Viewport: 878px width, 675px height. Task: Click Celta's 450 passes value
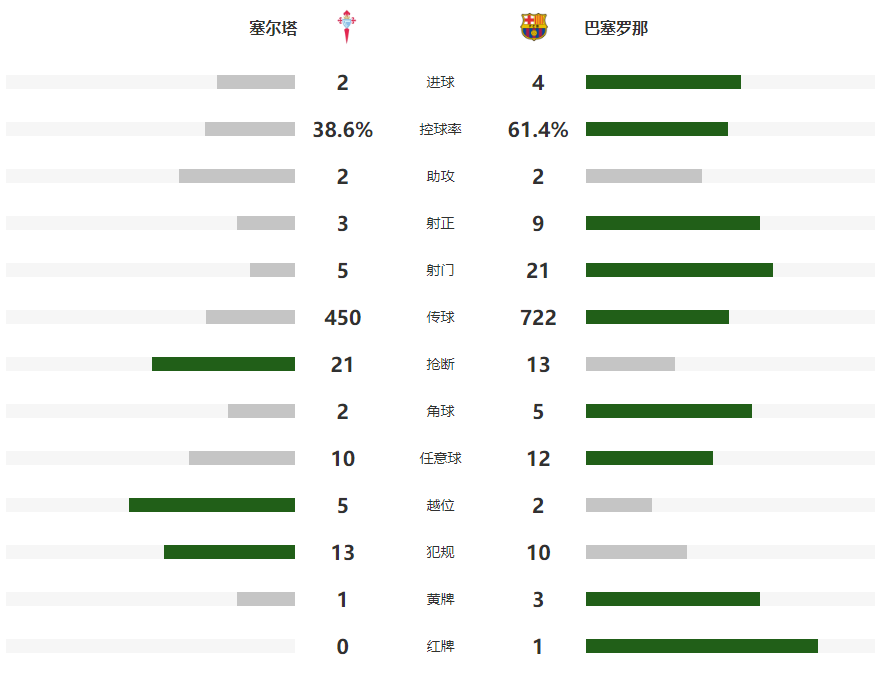pyautogui.click(x=343, y=318)
